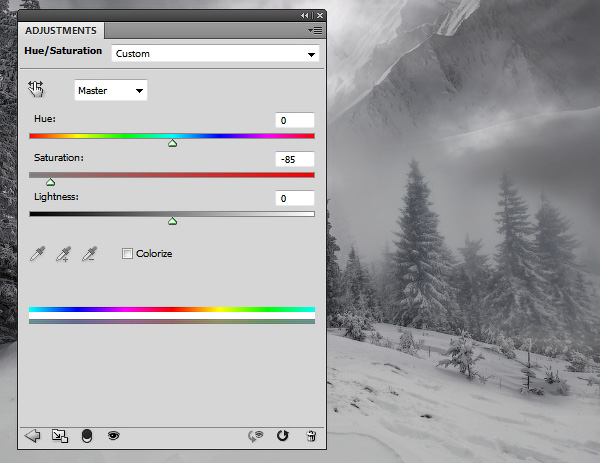This screenshot has width=600, height=463.
Task: Focus the Hue value field
Action: [295, 120]
